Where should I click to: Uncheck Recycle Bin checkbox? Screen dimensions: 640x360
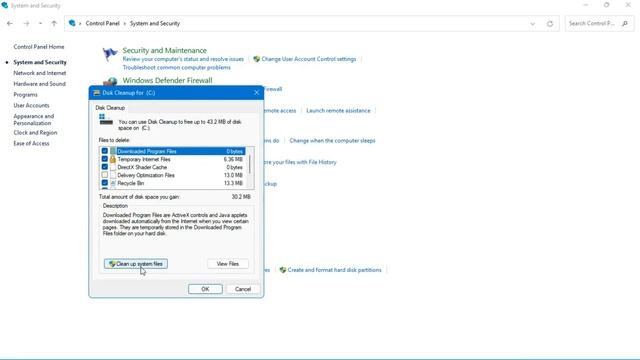coord(105,183)
